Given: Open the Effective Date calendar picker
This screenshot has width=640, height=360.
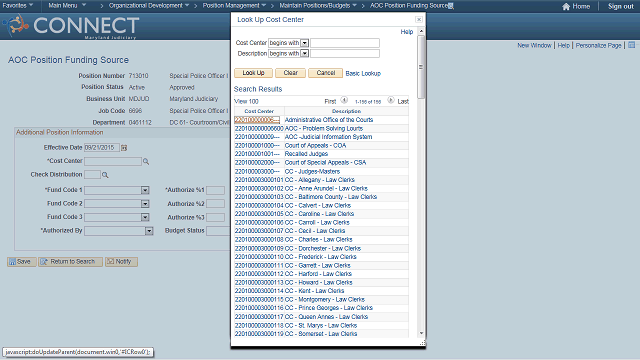Looking at the screenshot, I should click(x=124, y=148).
